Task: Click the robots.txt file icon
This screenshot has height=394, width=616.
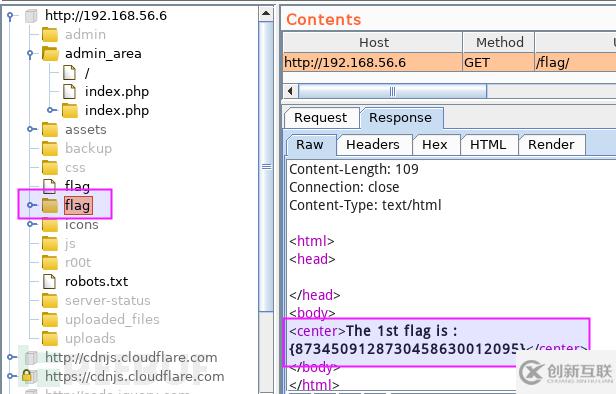Action: 49,281
